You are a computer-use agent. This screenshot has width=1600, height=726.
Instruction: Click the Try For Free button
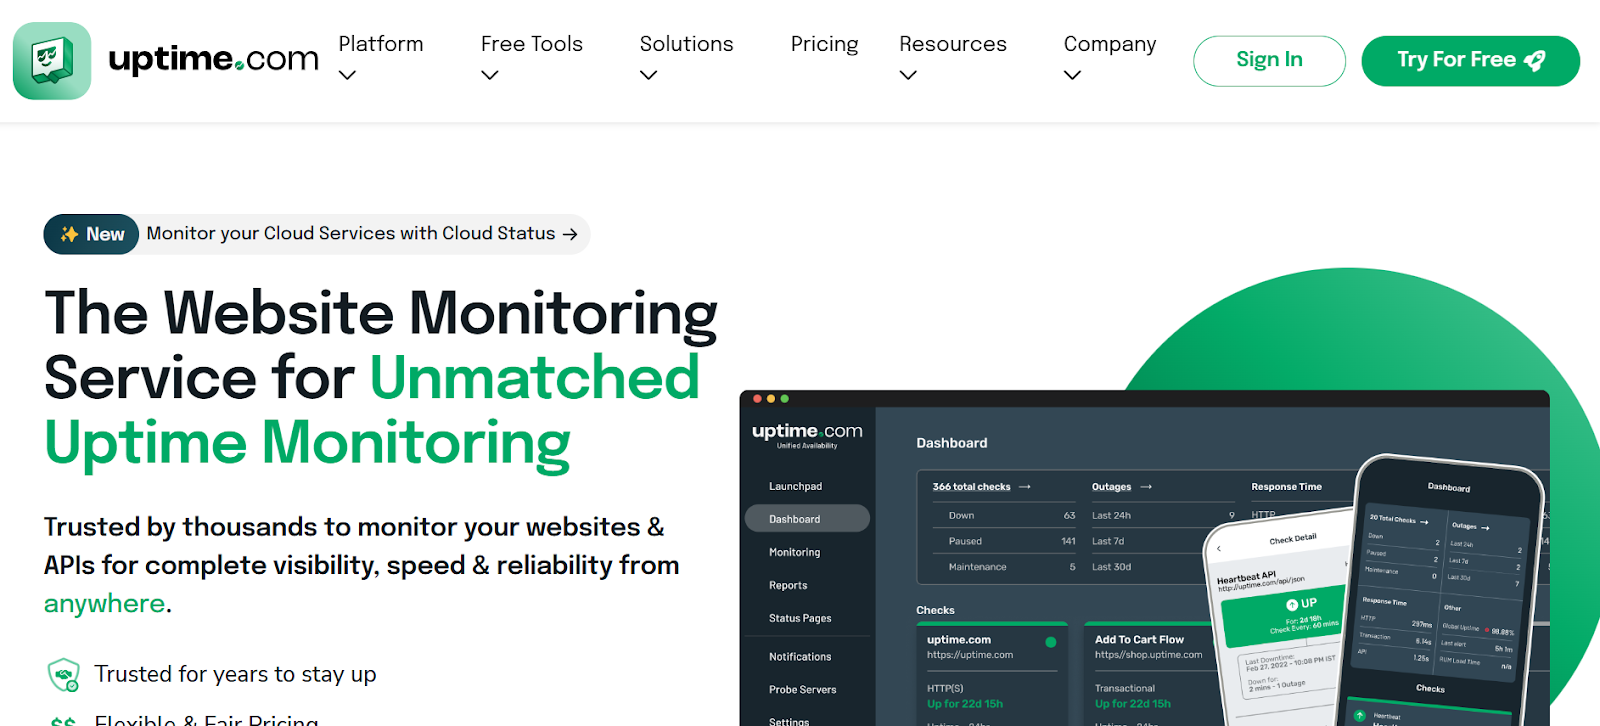(x=1471, y=60)
